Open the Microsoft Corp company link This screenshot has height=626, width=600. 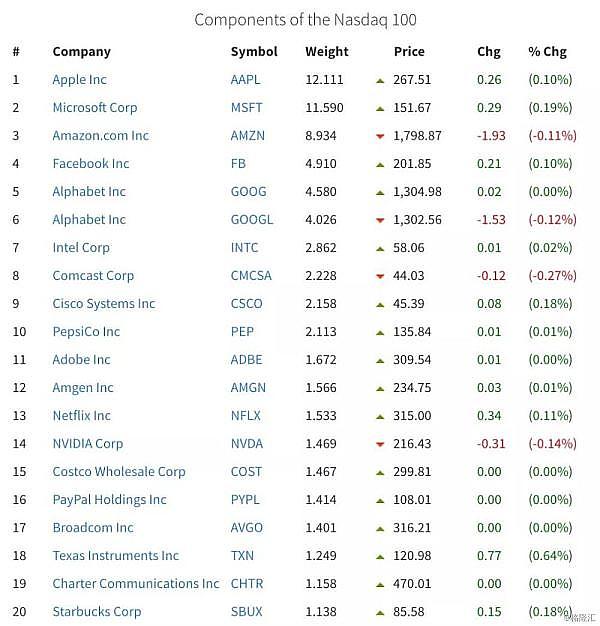(x=95, y=108)
